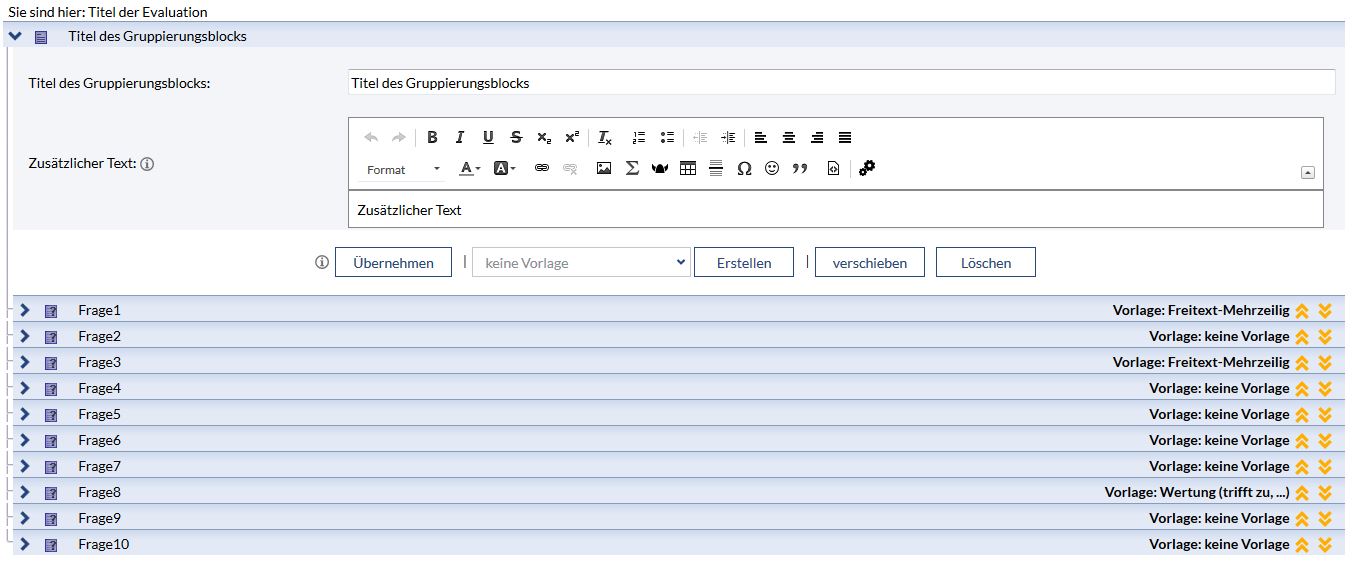Image resolution: width=1352 pixels, height=565 pixels.
Task: Click the Titel des Gruppierungsblocks input field
Action: click(840, 83)
